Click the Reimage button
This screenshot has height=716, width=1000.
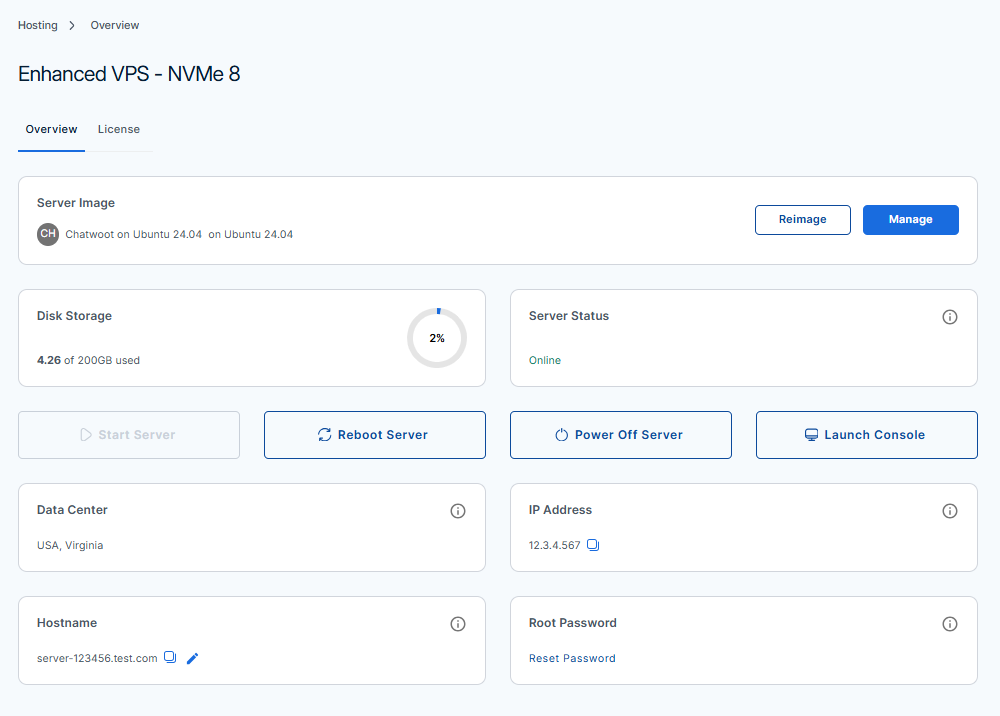[802, 220]
